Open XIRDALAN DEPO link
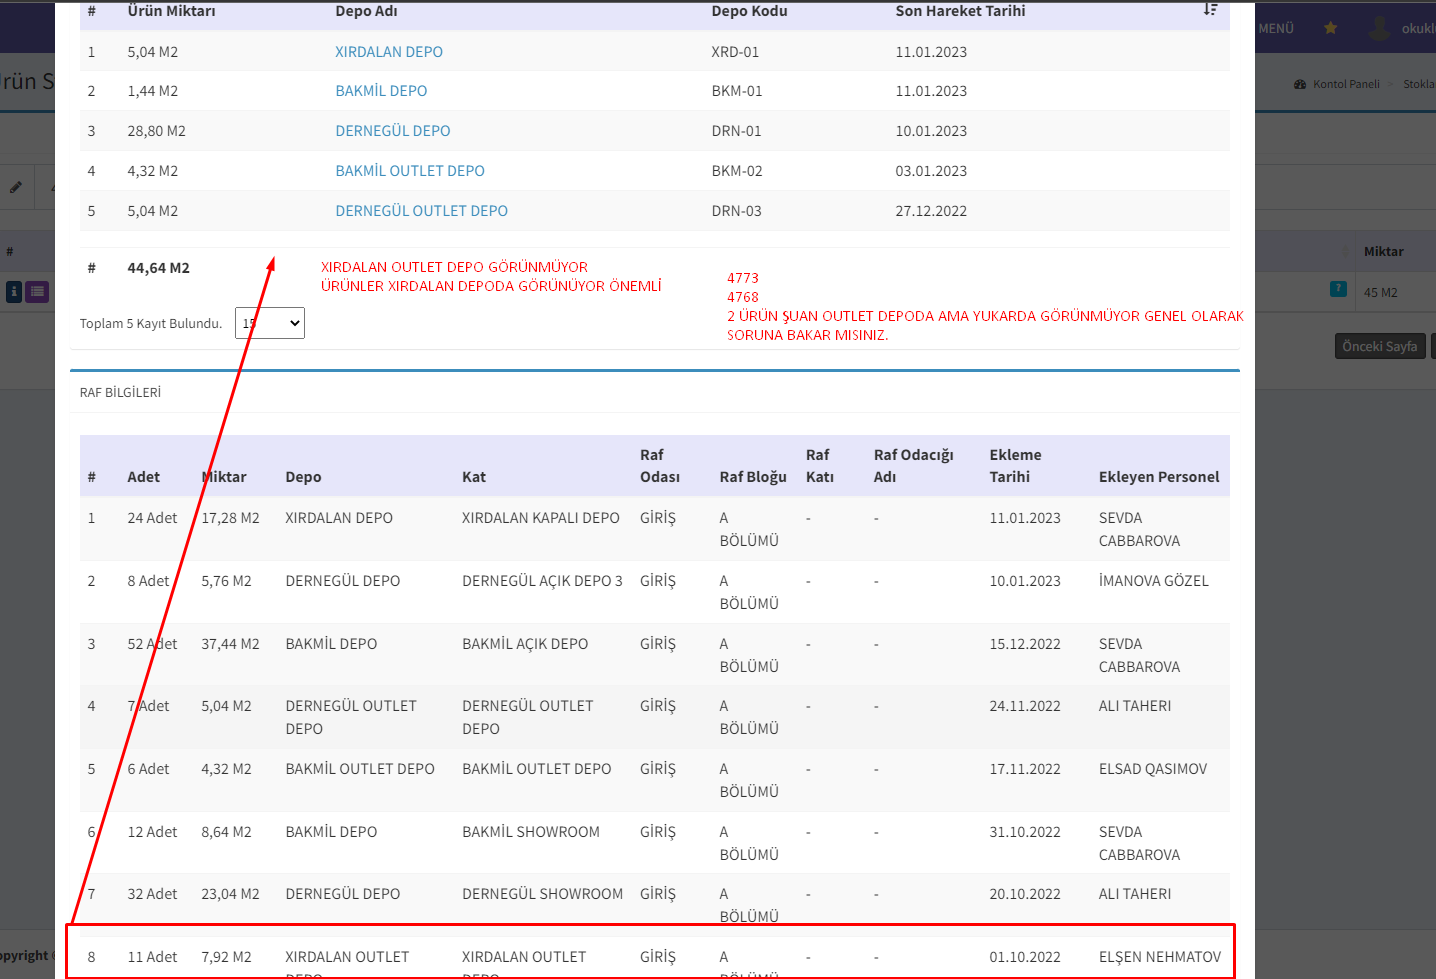The width and height of the screenshot is (1436, 979). (x=389, y=52)
